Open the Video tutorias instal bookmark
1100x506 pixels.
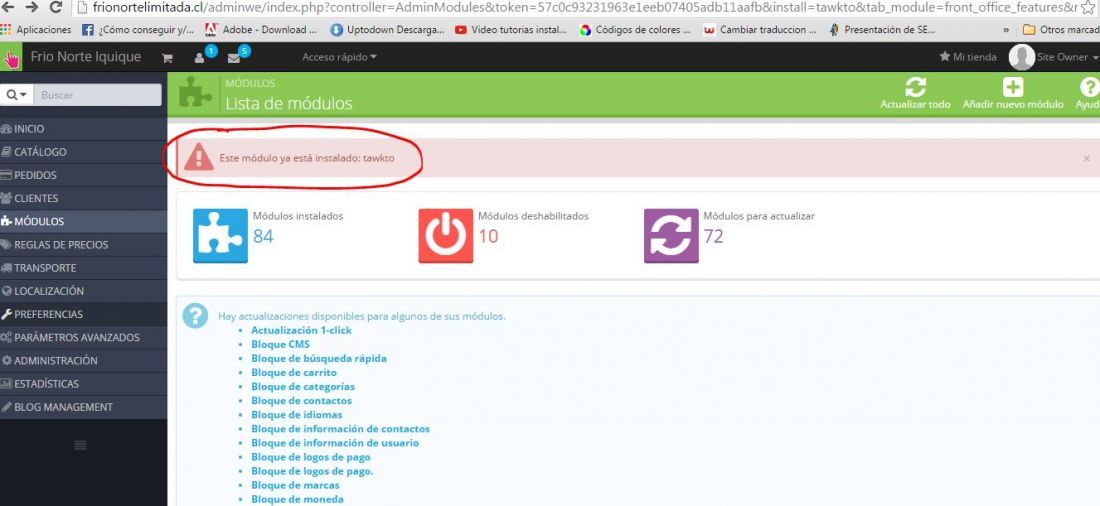(x=511, y=30)
